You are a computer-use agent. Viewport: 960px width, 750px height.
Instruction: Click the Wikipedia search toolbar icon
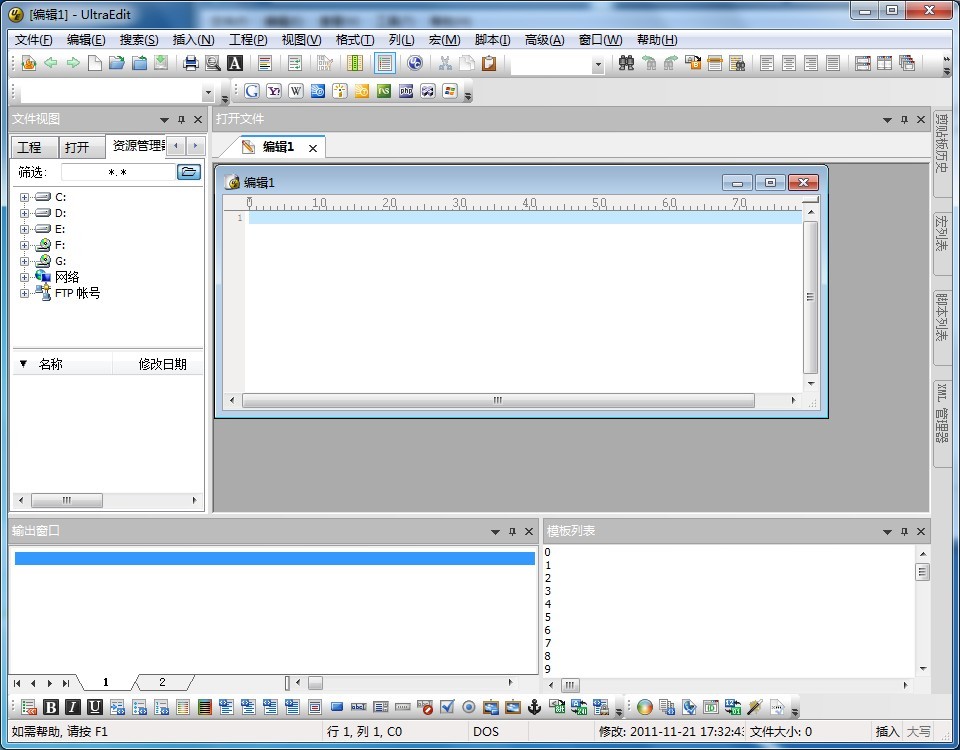point(296,91)
